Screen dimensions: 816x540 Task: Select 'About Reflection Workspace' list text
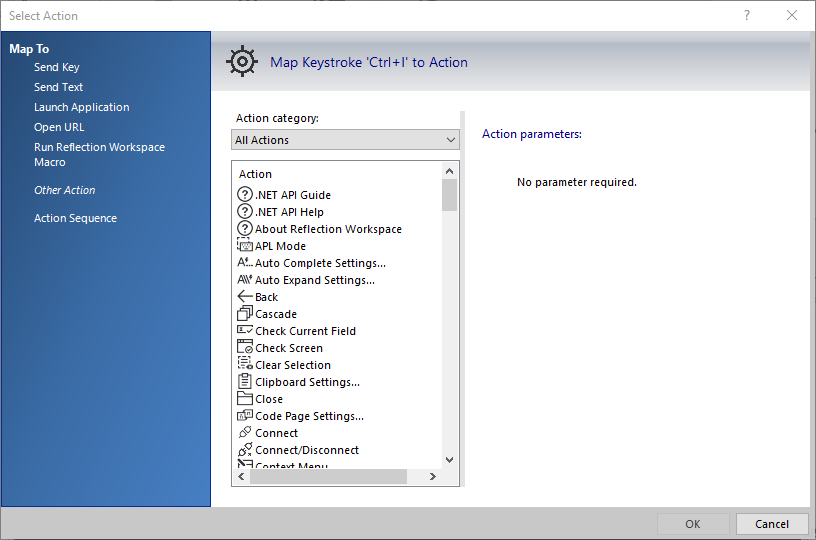328,229
